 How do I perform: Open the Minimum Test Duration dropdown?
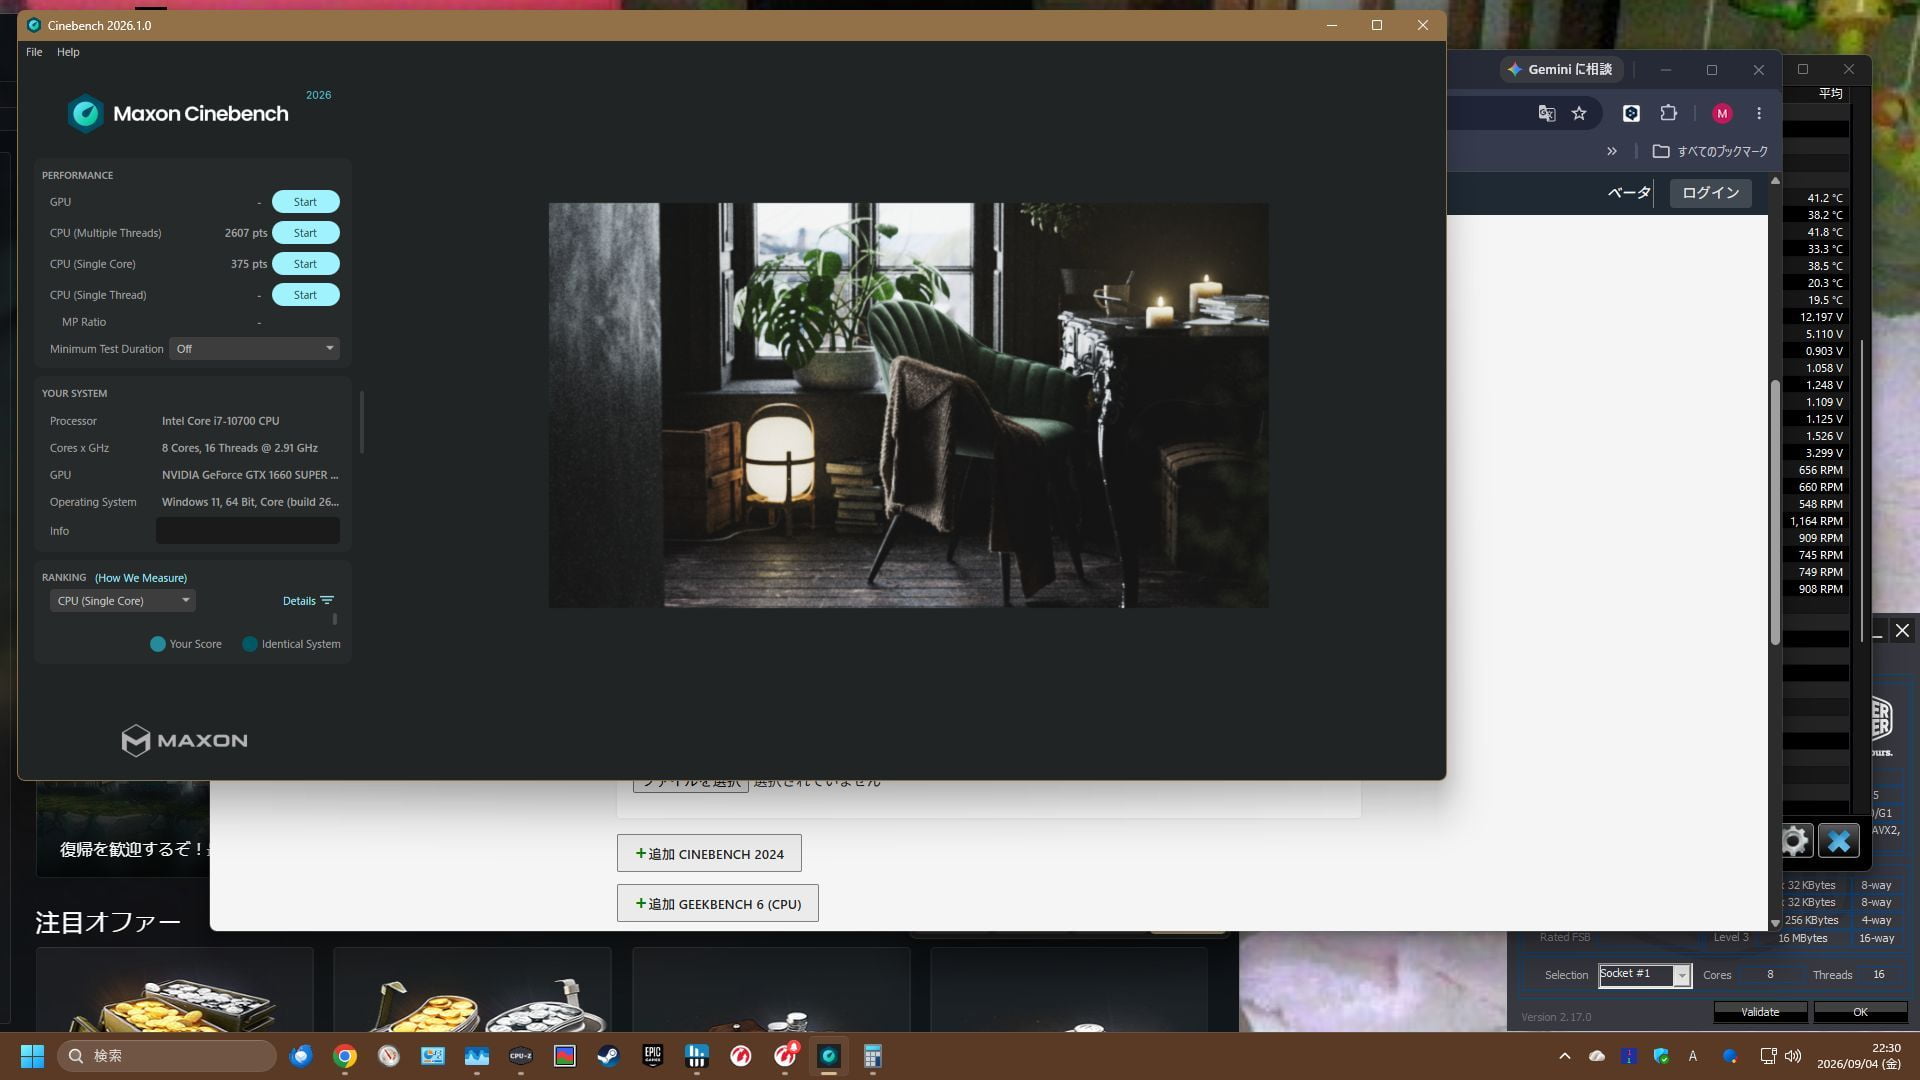click(x=254, y=349)
